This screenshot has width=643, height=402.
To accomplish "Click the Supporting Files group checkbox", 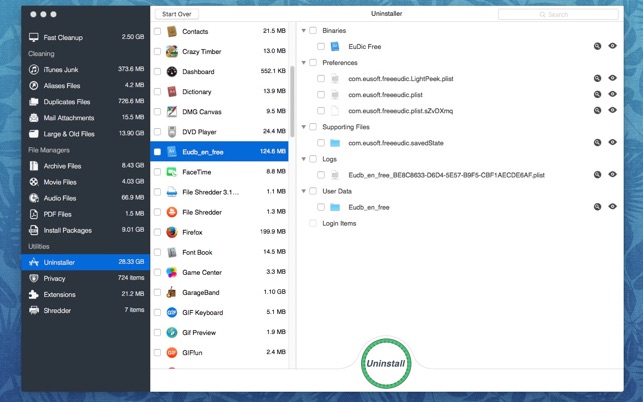I will click(313, 127).
